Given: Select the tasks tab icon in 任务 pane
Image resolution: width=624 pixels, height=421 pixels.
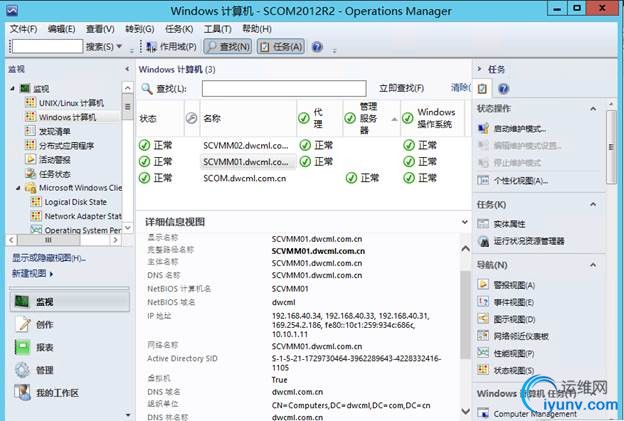Looking at the screenshot, I should pyautogui.click(x=482, y=88).
